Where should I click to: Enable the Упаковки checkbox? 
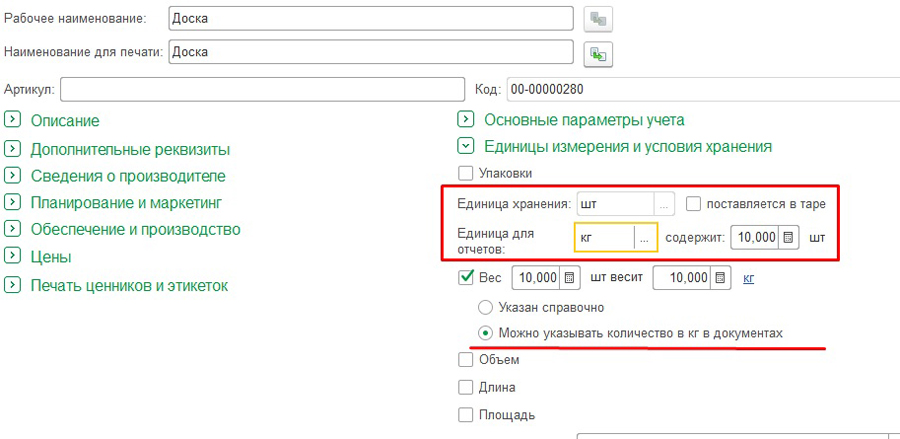pyautogui.click(x=465, y=173)
